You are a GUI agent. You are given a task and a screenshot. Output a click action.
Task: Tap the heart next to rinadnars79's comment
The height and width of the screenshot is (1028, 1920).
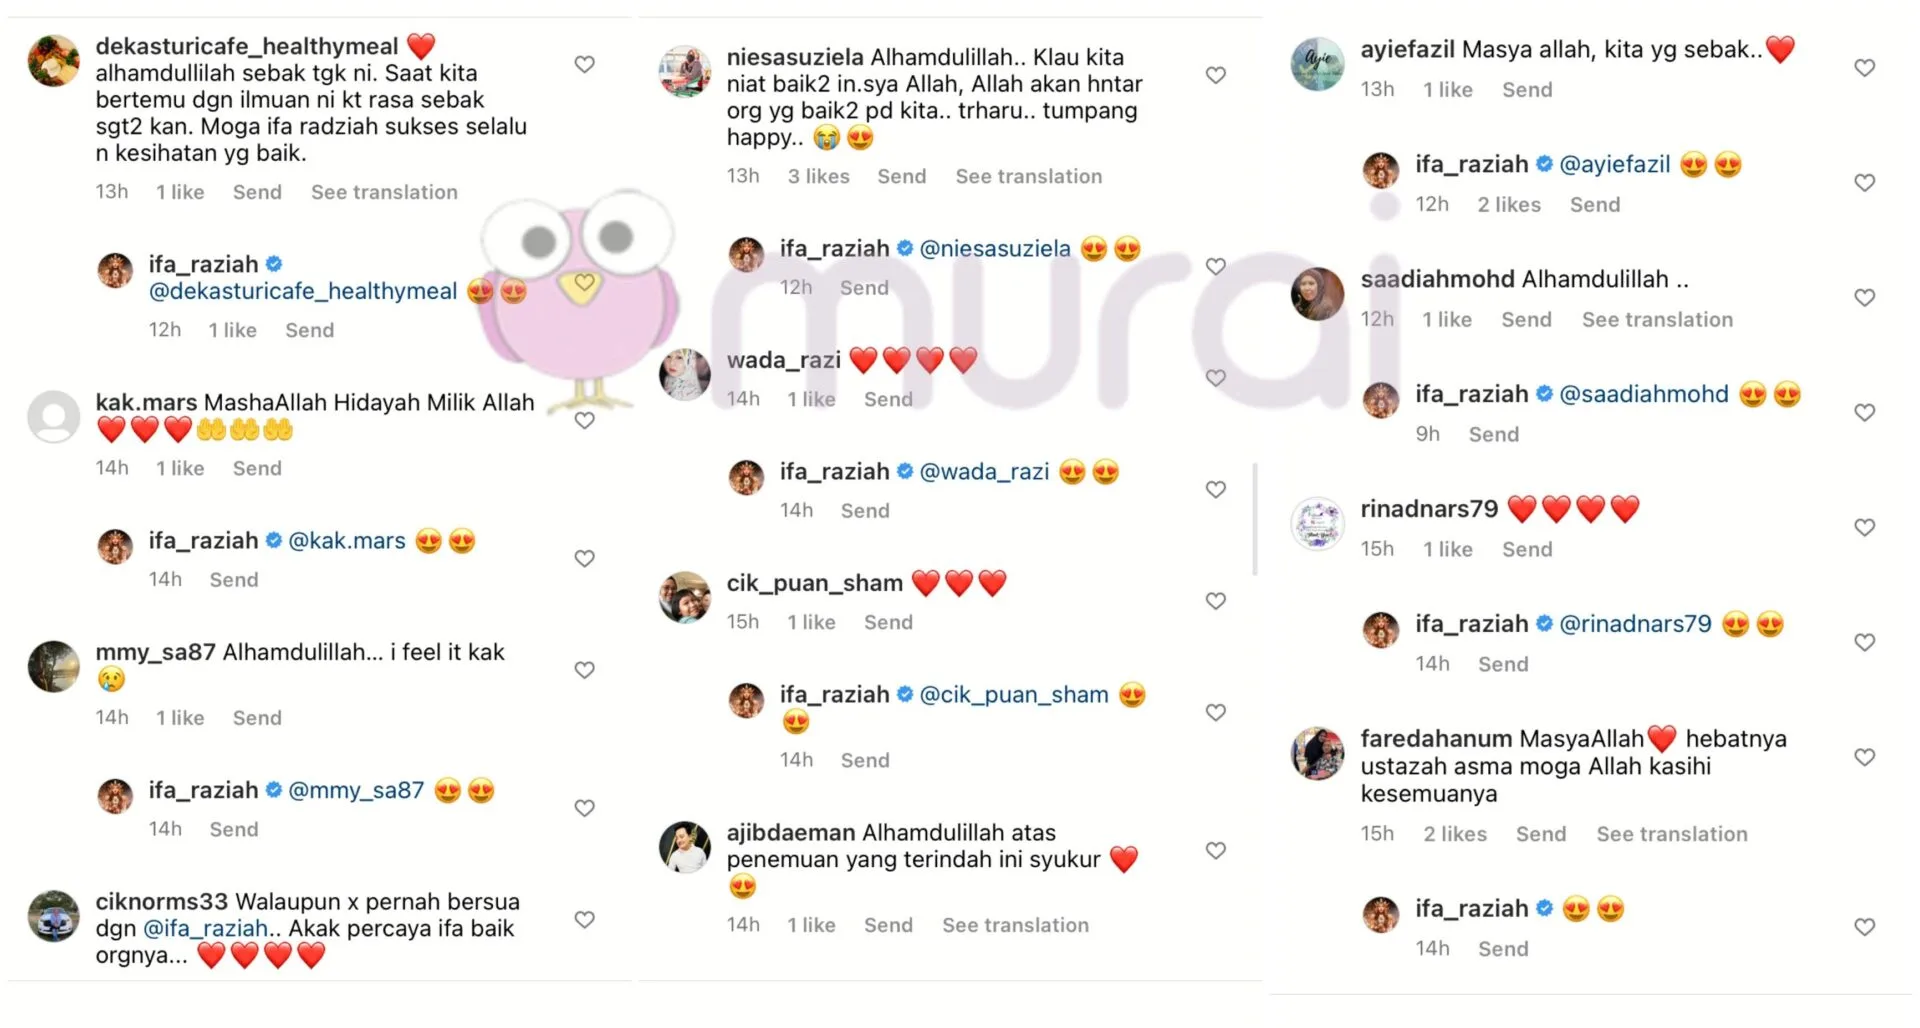tap(1865, 527)
